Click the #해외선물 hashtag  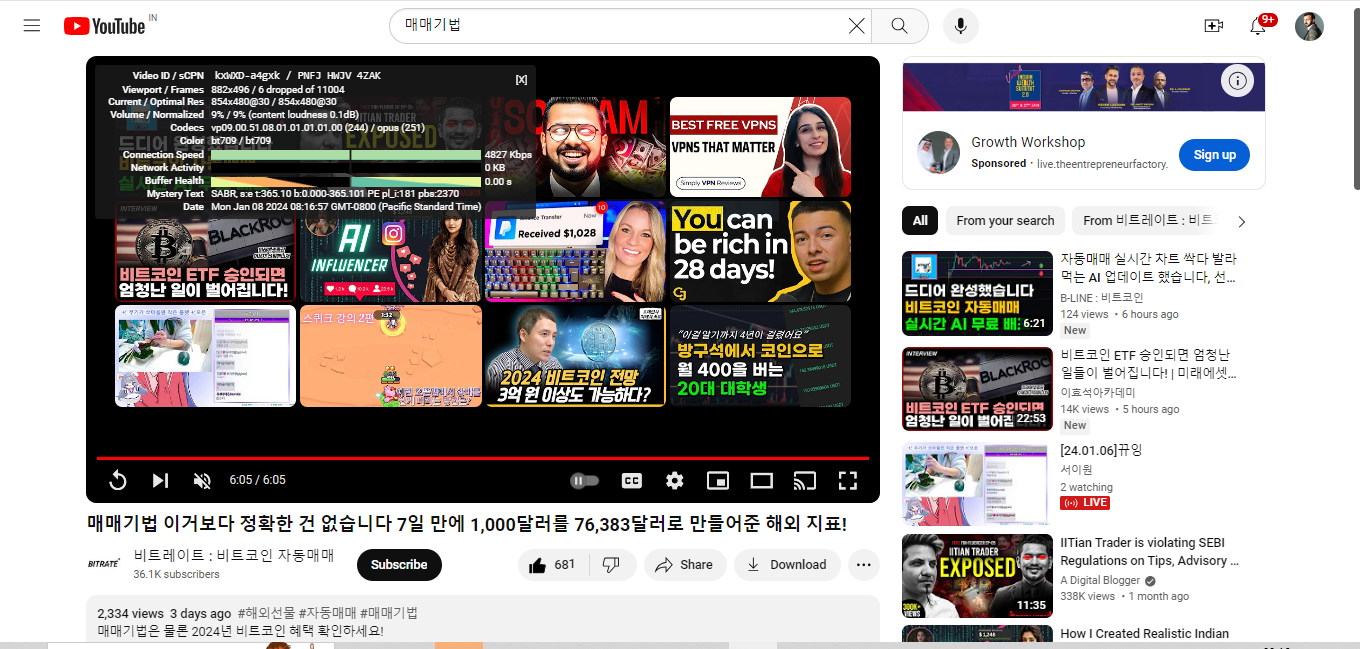(x=267, y=613)
